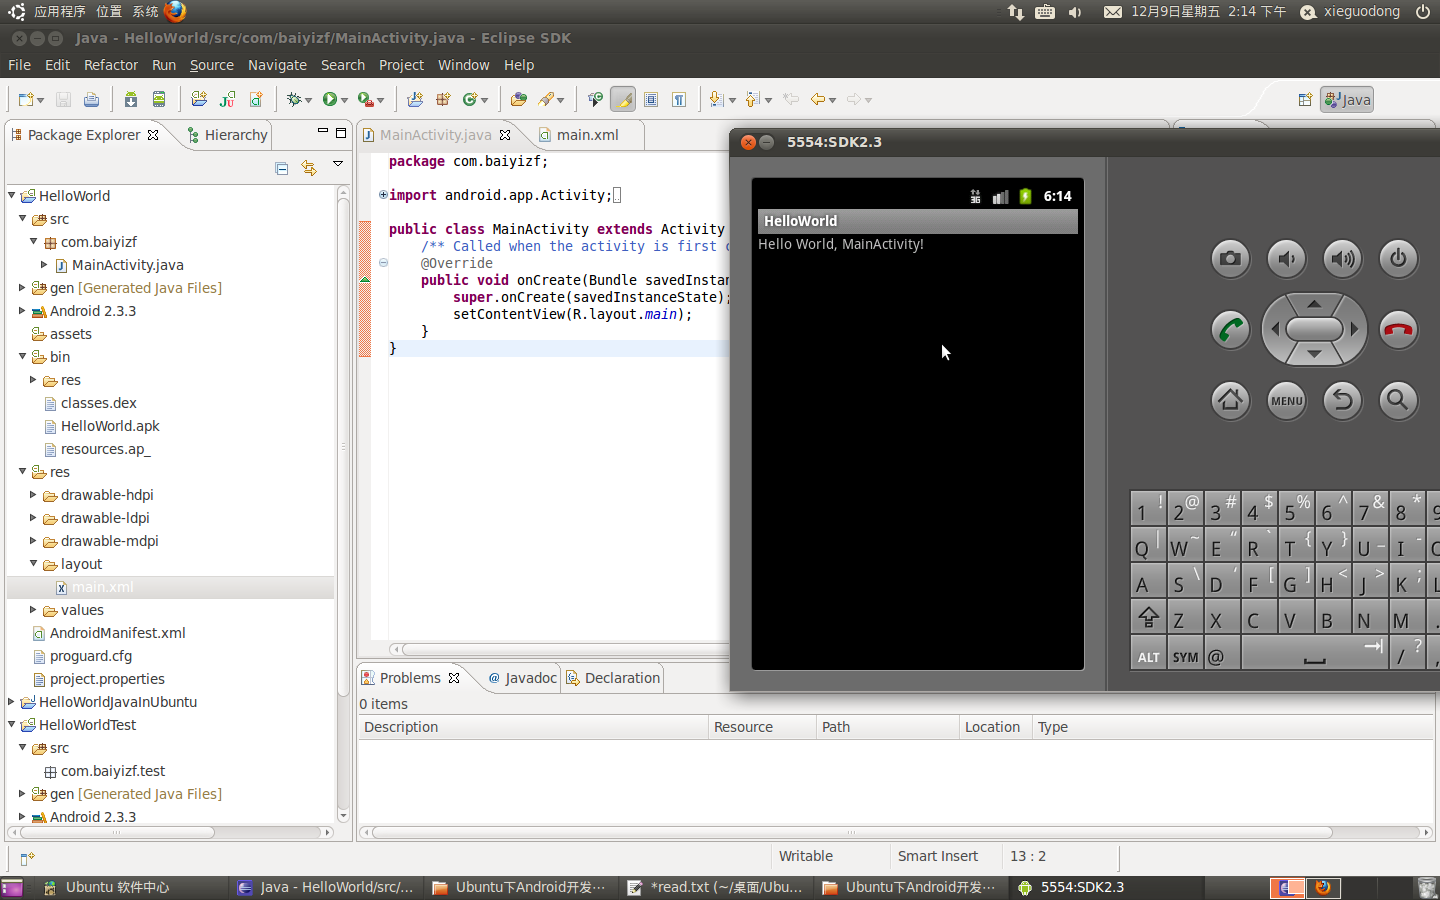Select the Java perspective button
This screenshot has height=900, width=1440.
point(1347,99)
